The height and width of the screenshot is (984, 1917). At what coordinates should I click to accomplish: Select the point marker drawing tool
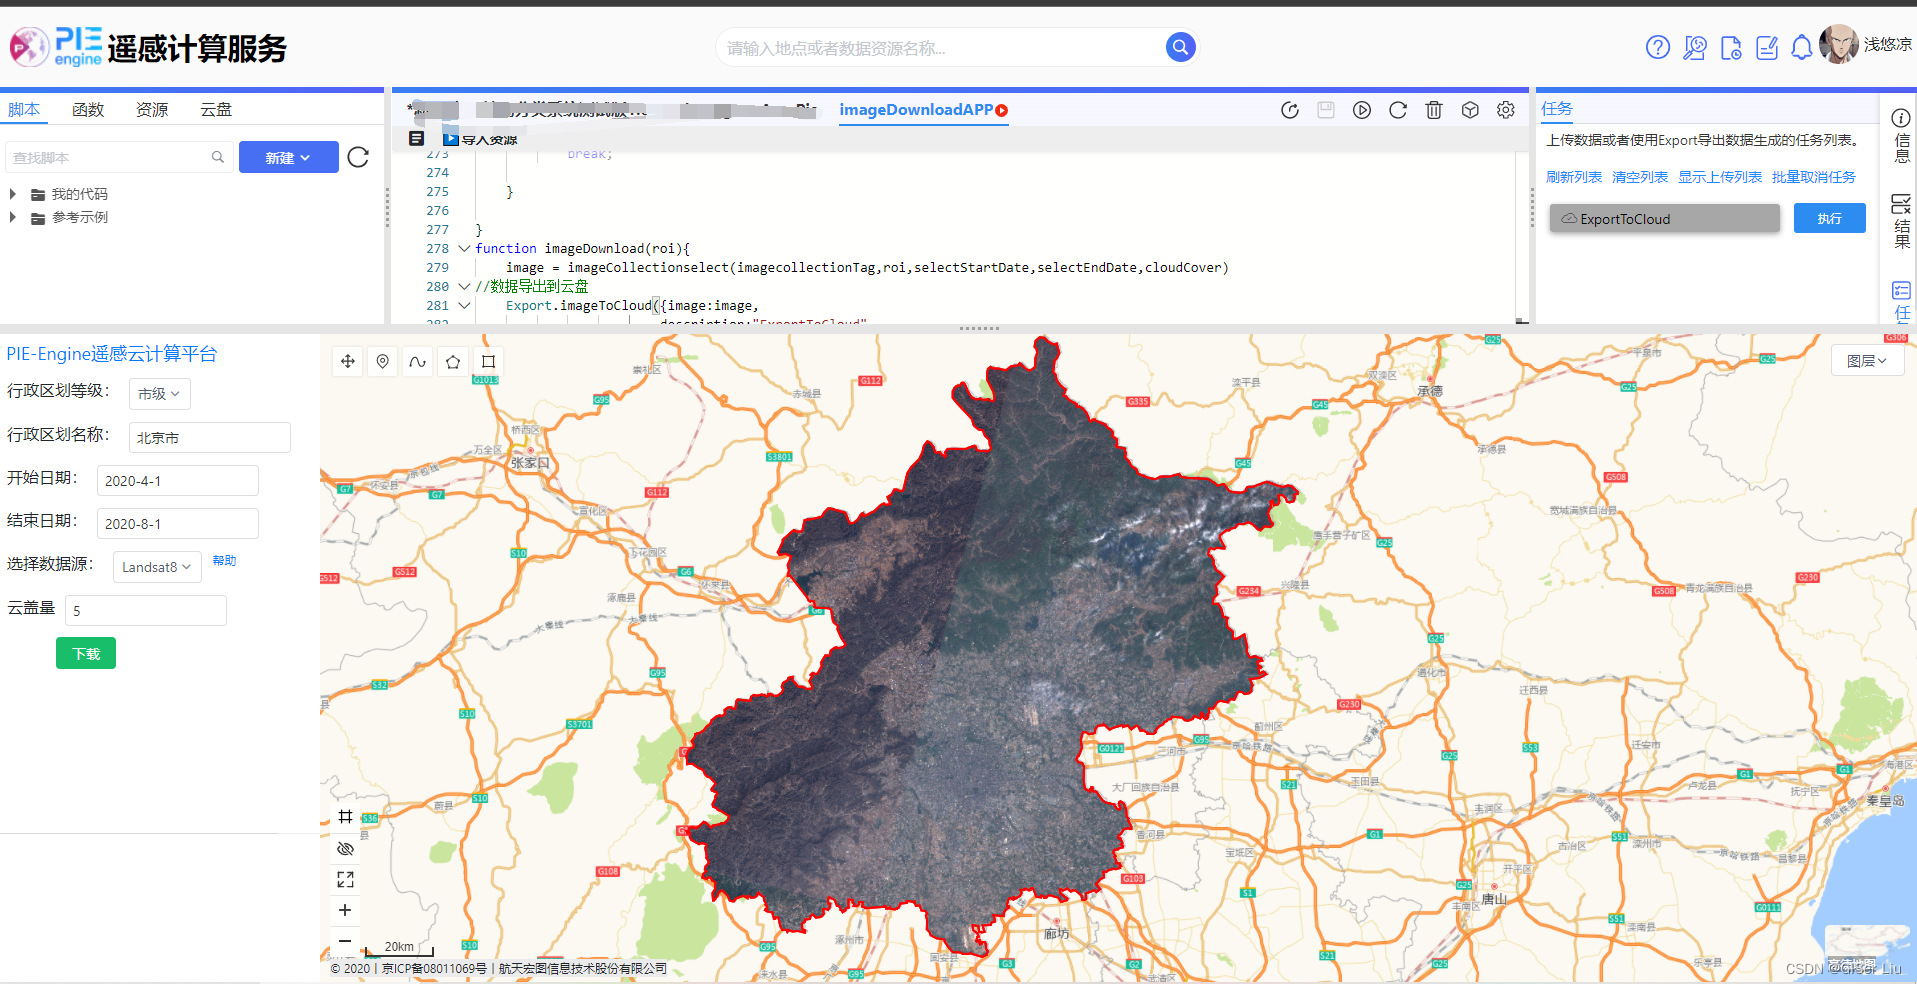[x=383, y=362]
